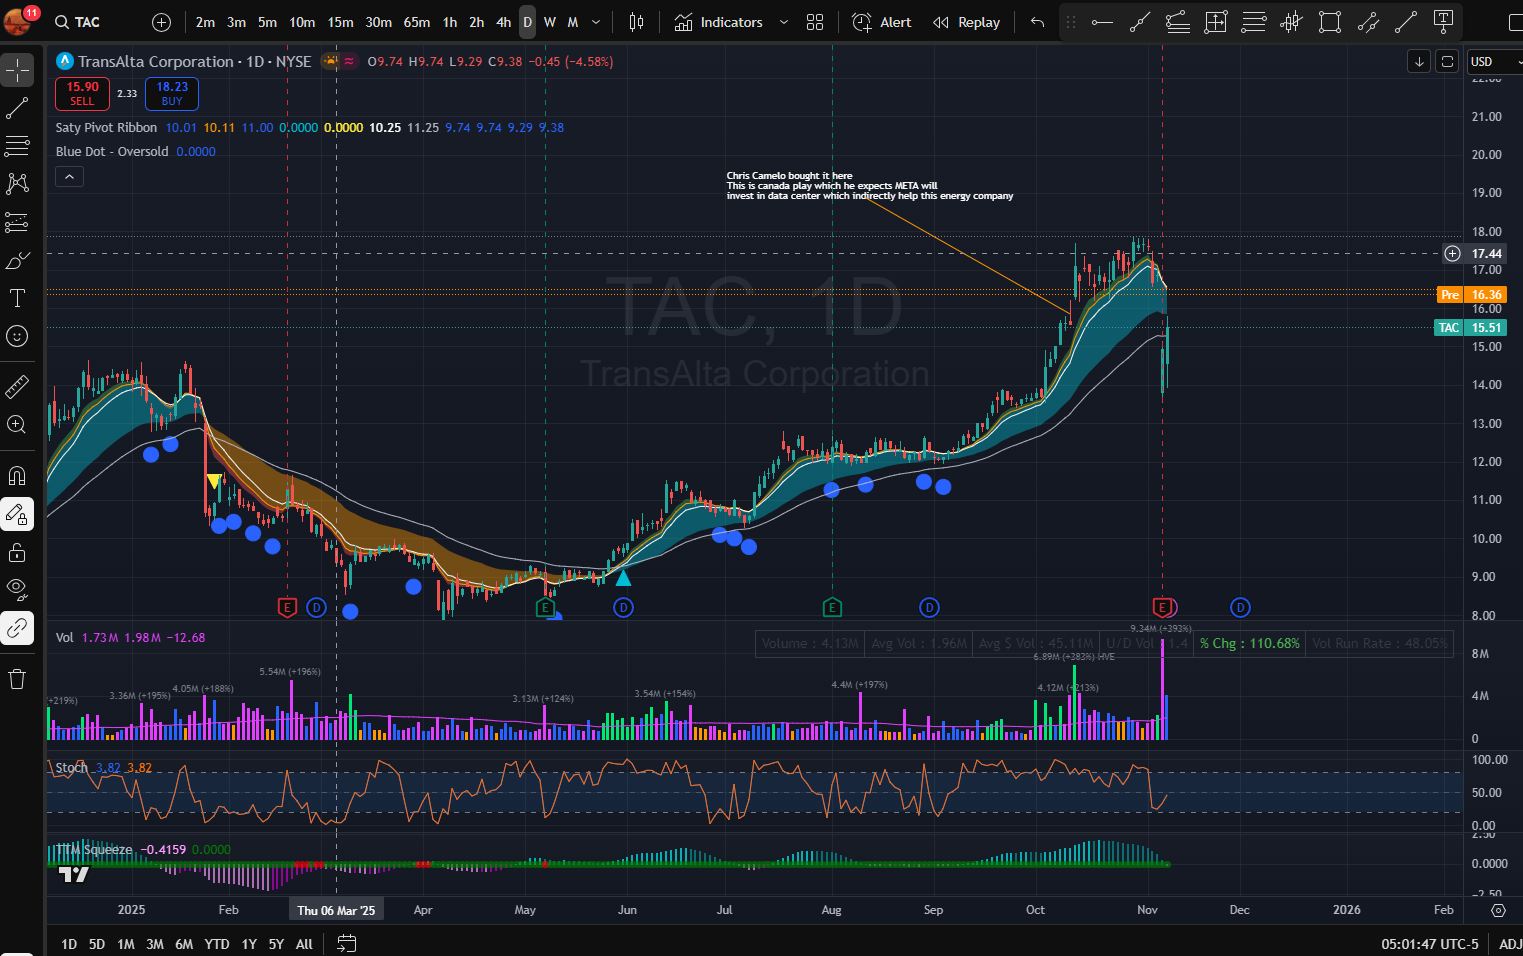Click the BUY 18.23 button
This screenshot has height=956, width=1523.
[x=172, y=94]
